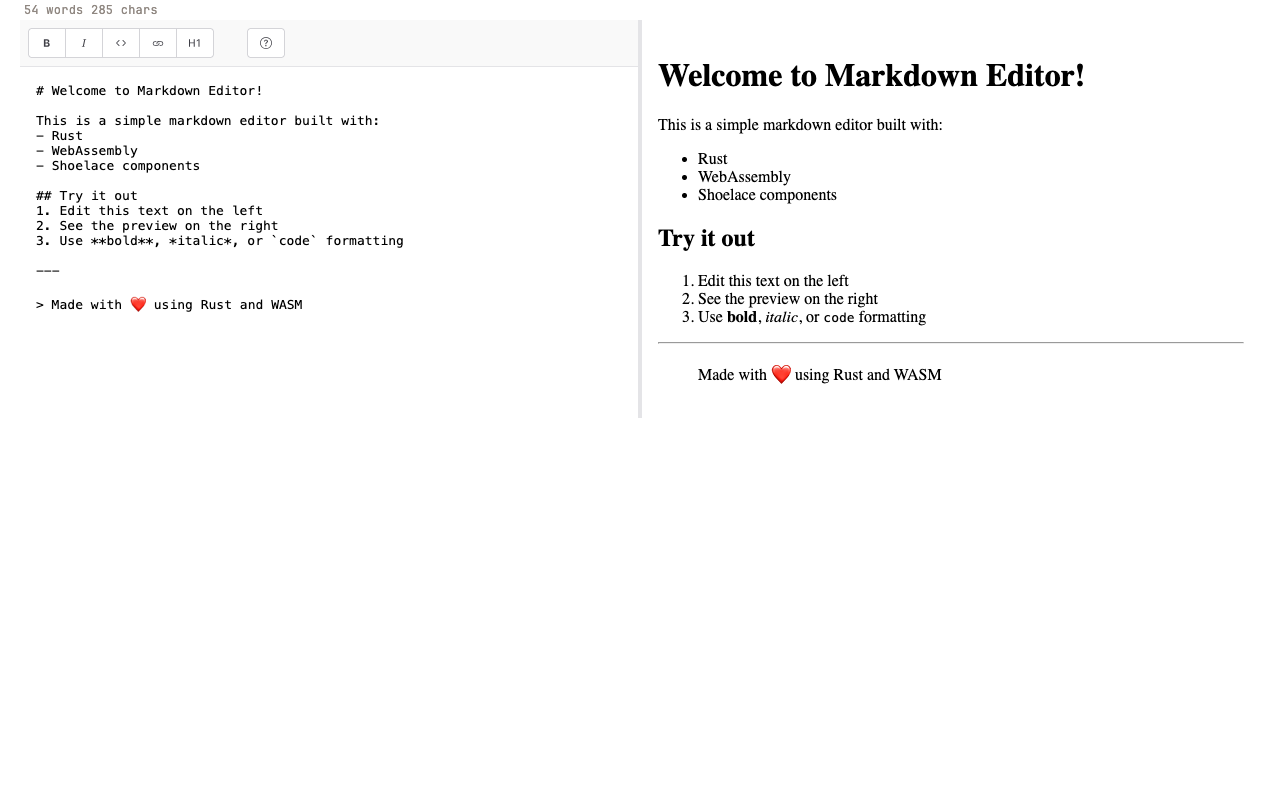The width and height of the screenshot is (1280, 800).
Task: Click the 'Shoelace components' bullet in the preview
Action: tap(767, 195)
